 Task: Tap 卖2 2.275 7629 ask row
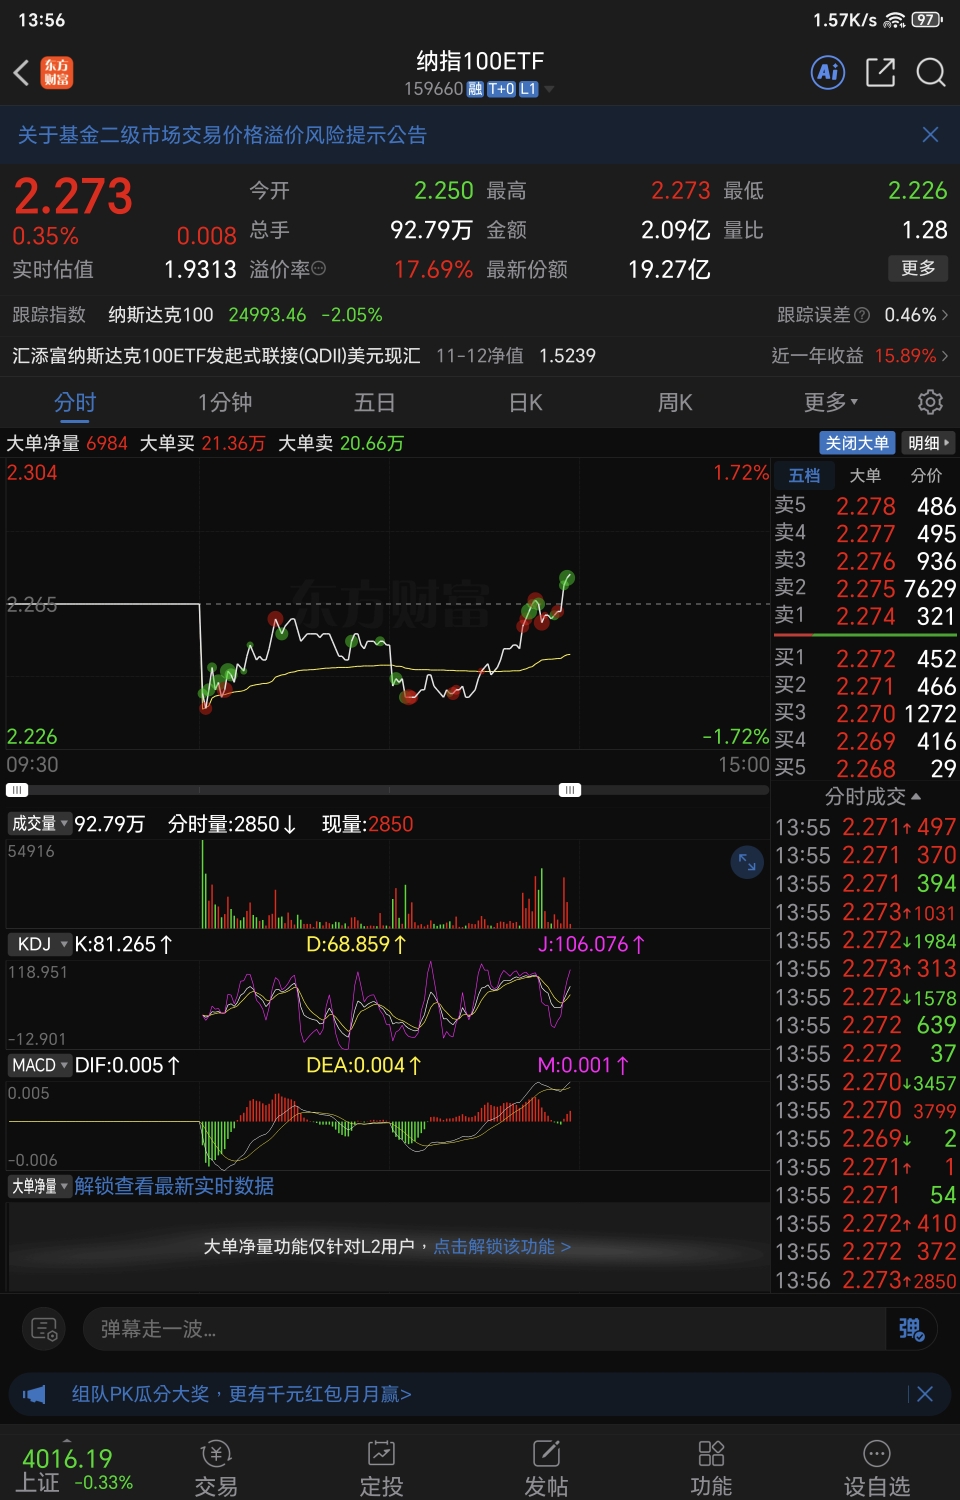pos(865,588)
